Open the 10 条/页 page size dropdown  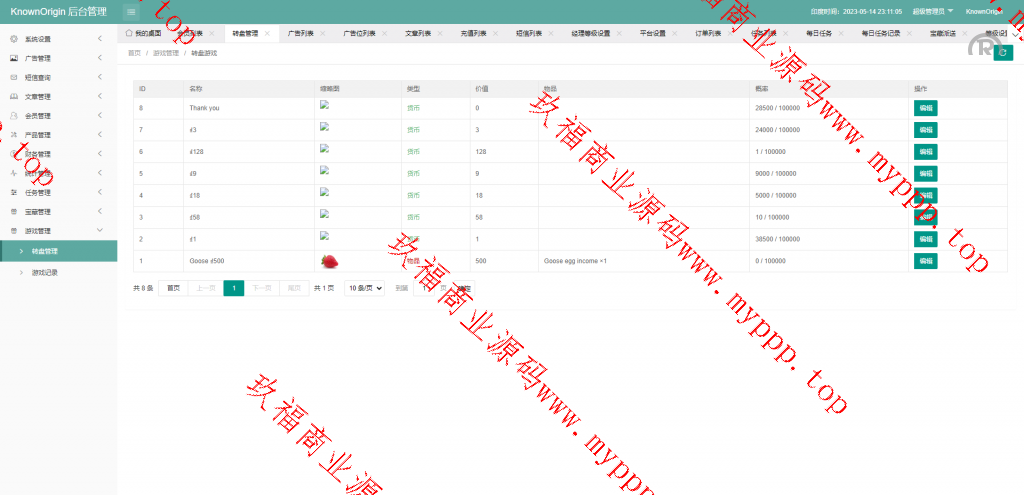[x=364, y=288]
